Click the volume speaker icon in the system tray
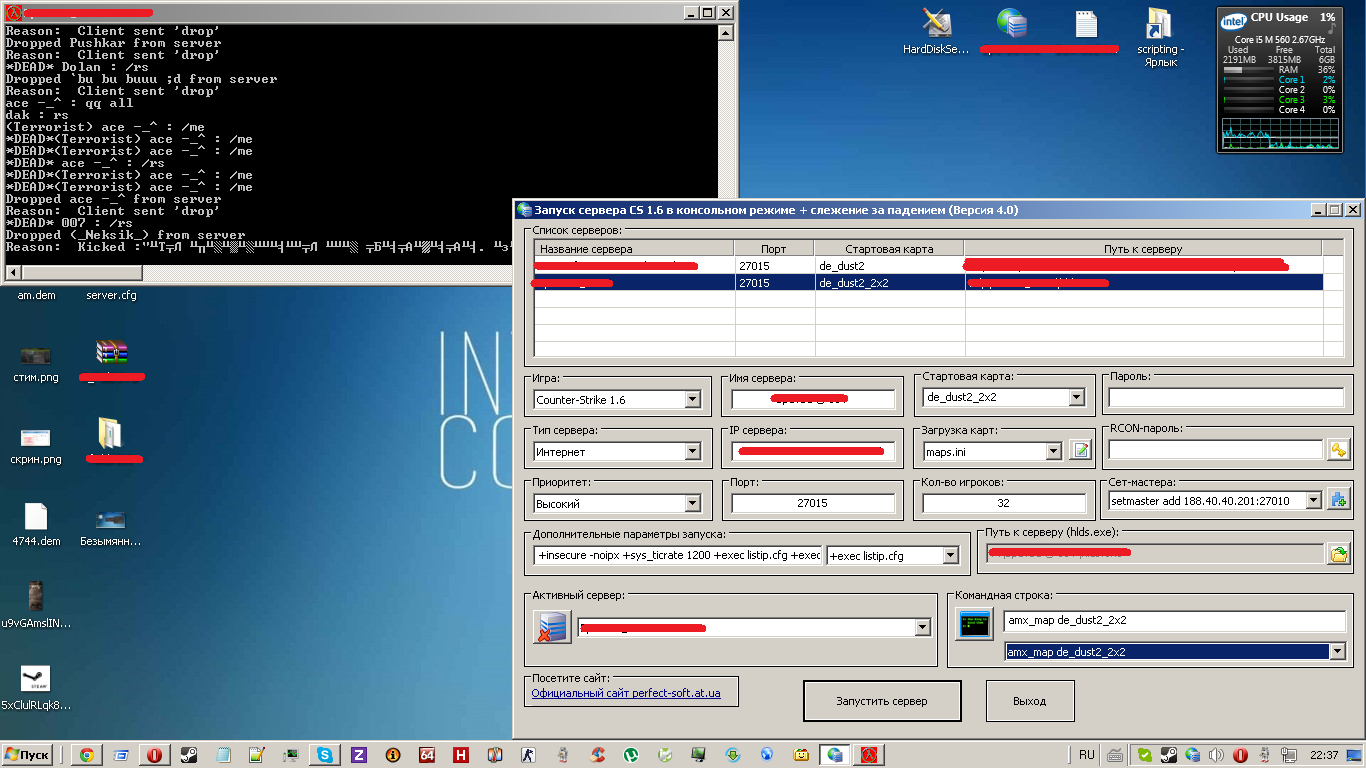This screenshot has width=1366, height=768. pos(1217,755)
